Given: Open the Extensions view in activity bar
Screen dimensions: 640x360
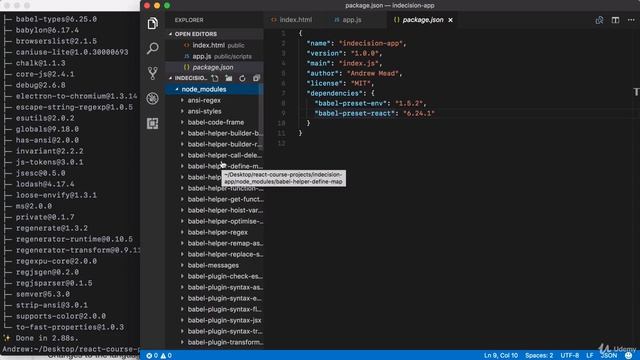Looking at the screenshot, I should pyautogui.click(x=153, y=123).
